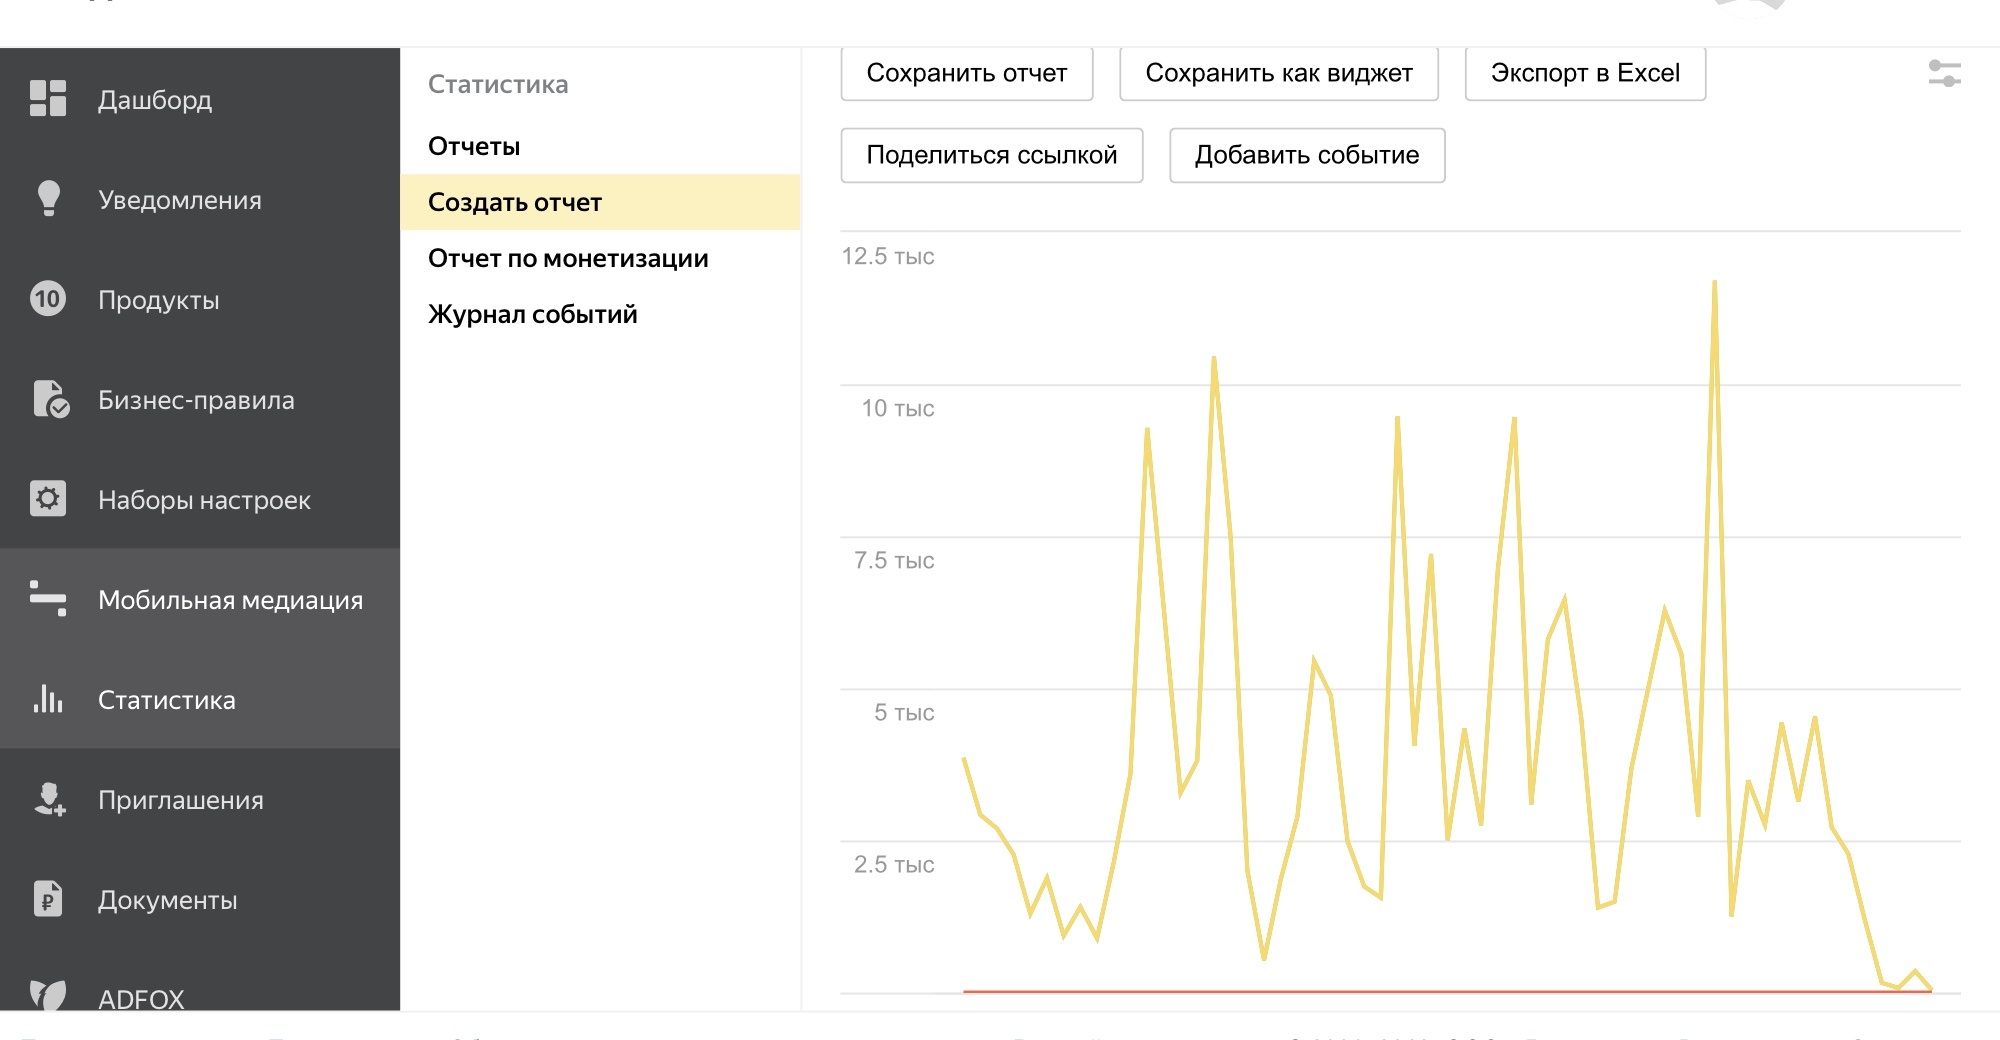
Task: Open the Отчеты submenu item
Action: tap(474, 146)
